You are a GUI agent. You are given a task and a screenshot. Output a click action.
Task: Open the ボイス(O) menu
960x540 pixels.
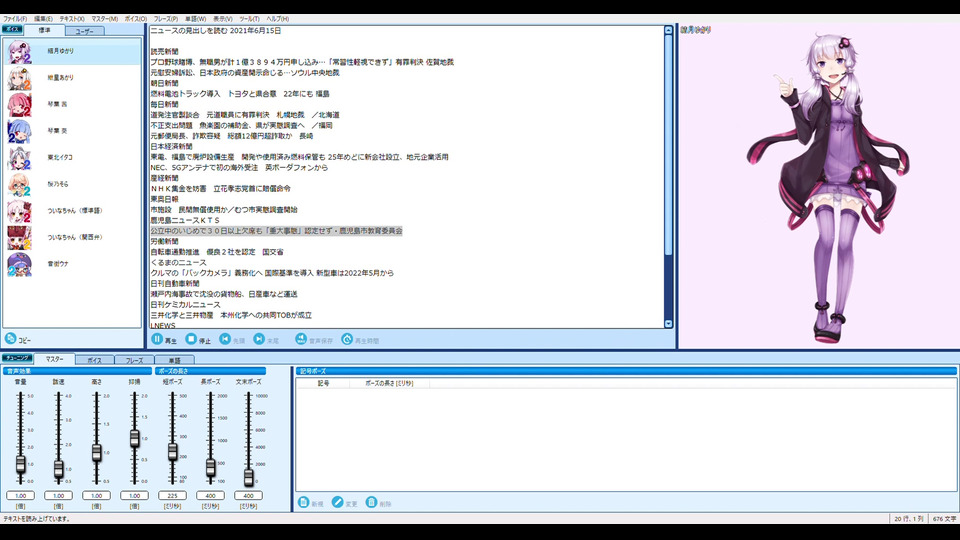[x=136, y=19]
